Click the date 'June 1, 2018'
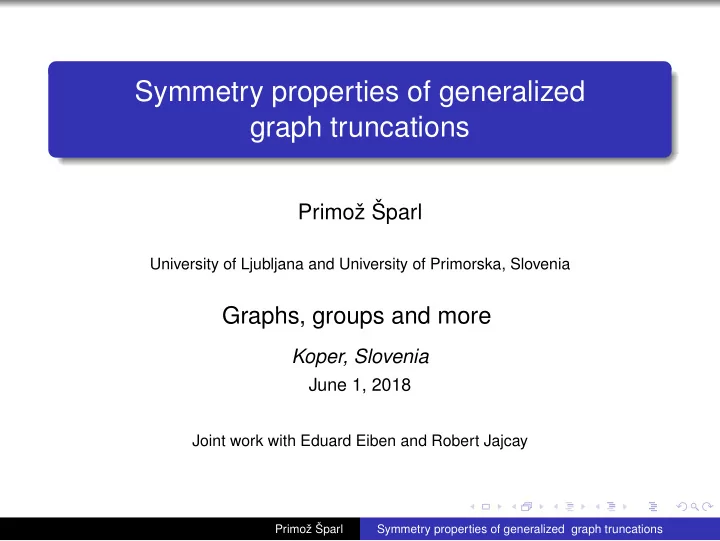 [360, 385]
